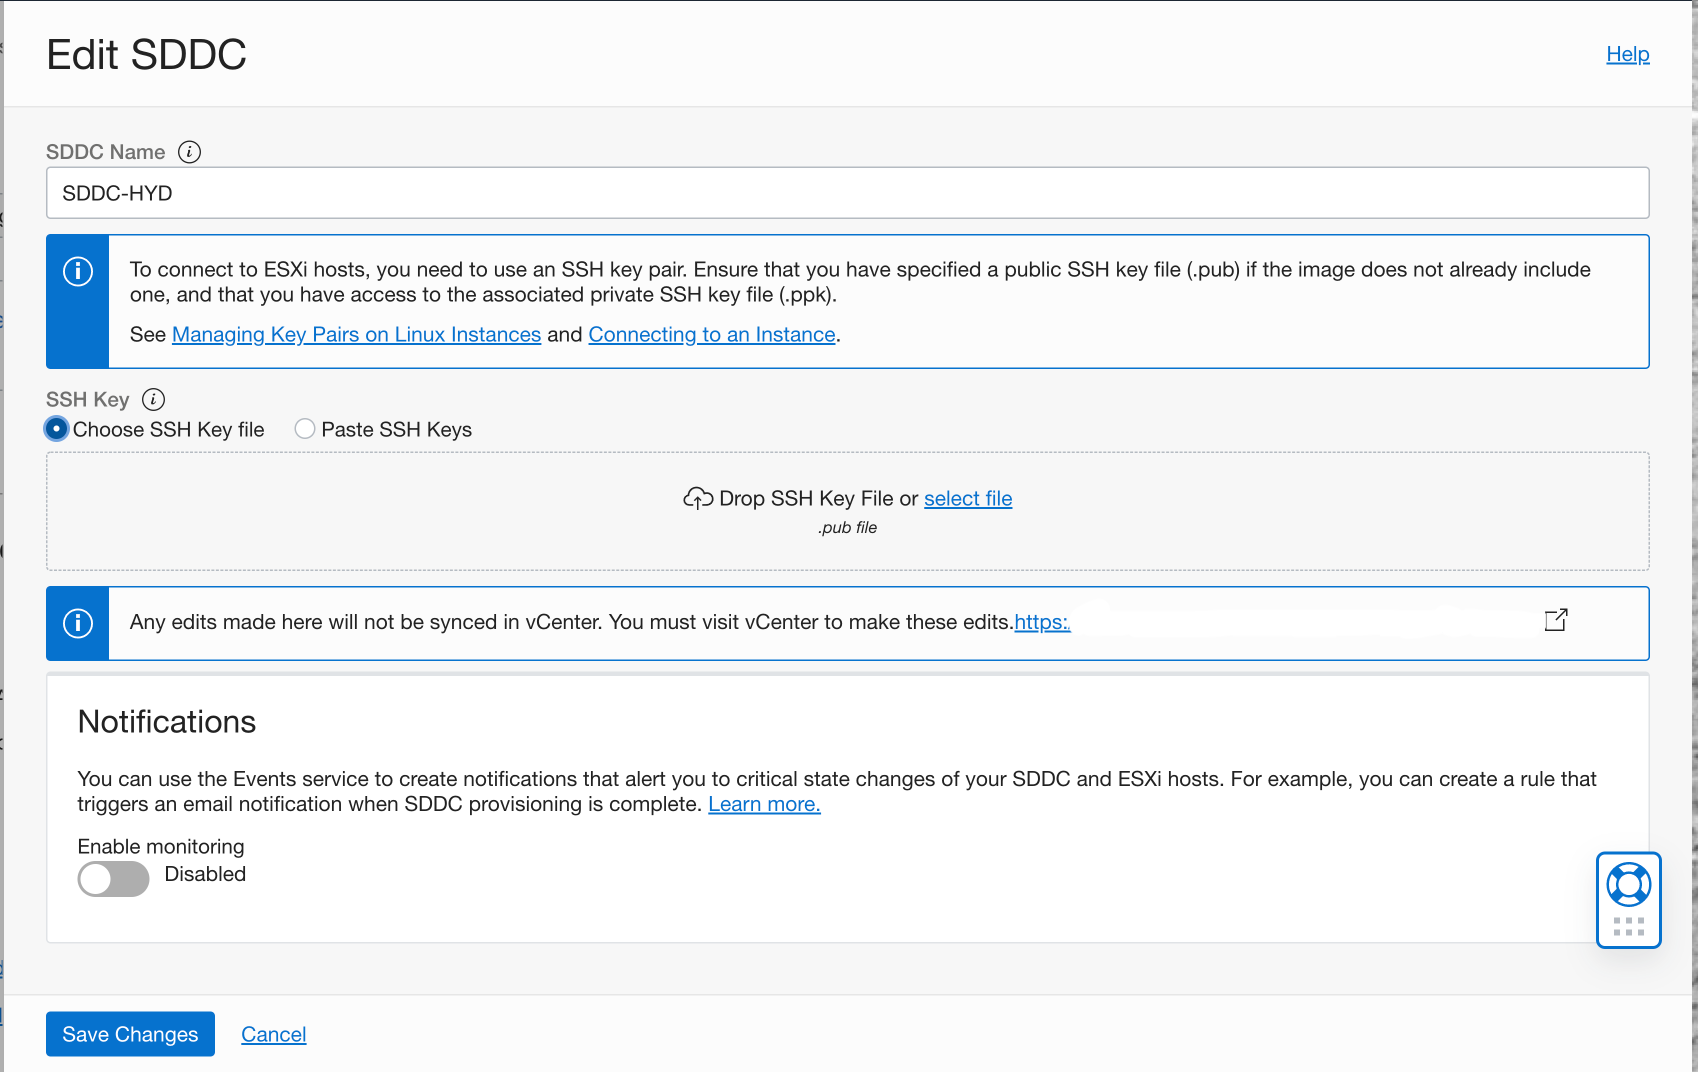
Task: Open the Help link
Action: [x=1627, y=54]
